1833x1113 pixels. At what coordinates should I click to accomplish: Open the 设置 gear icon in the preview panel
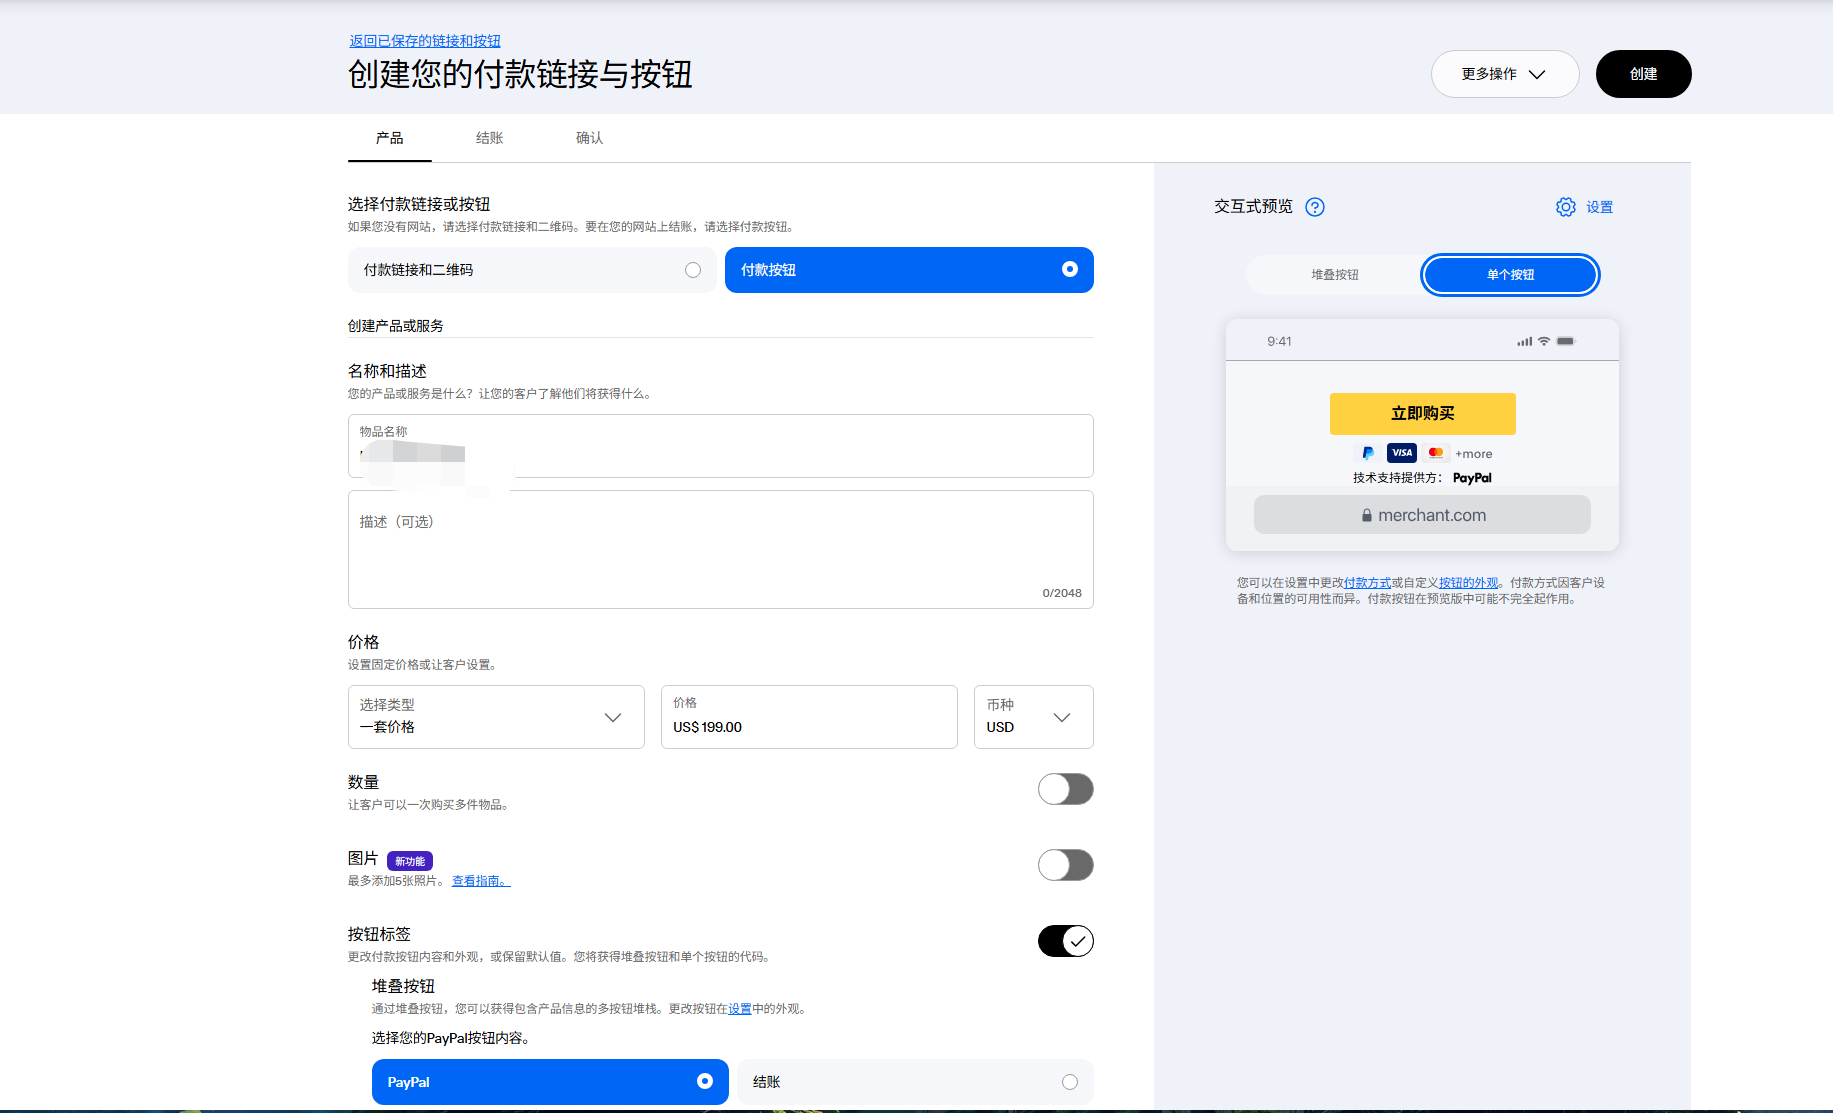[1566, 207]
